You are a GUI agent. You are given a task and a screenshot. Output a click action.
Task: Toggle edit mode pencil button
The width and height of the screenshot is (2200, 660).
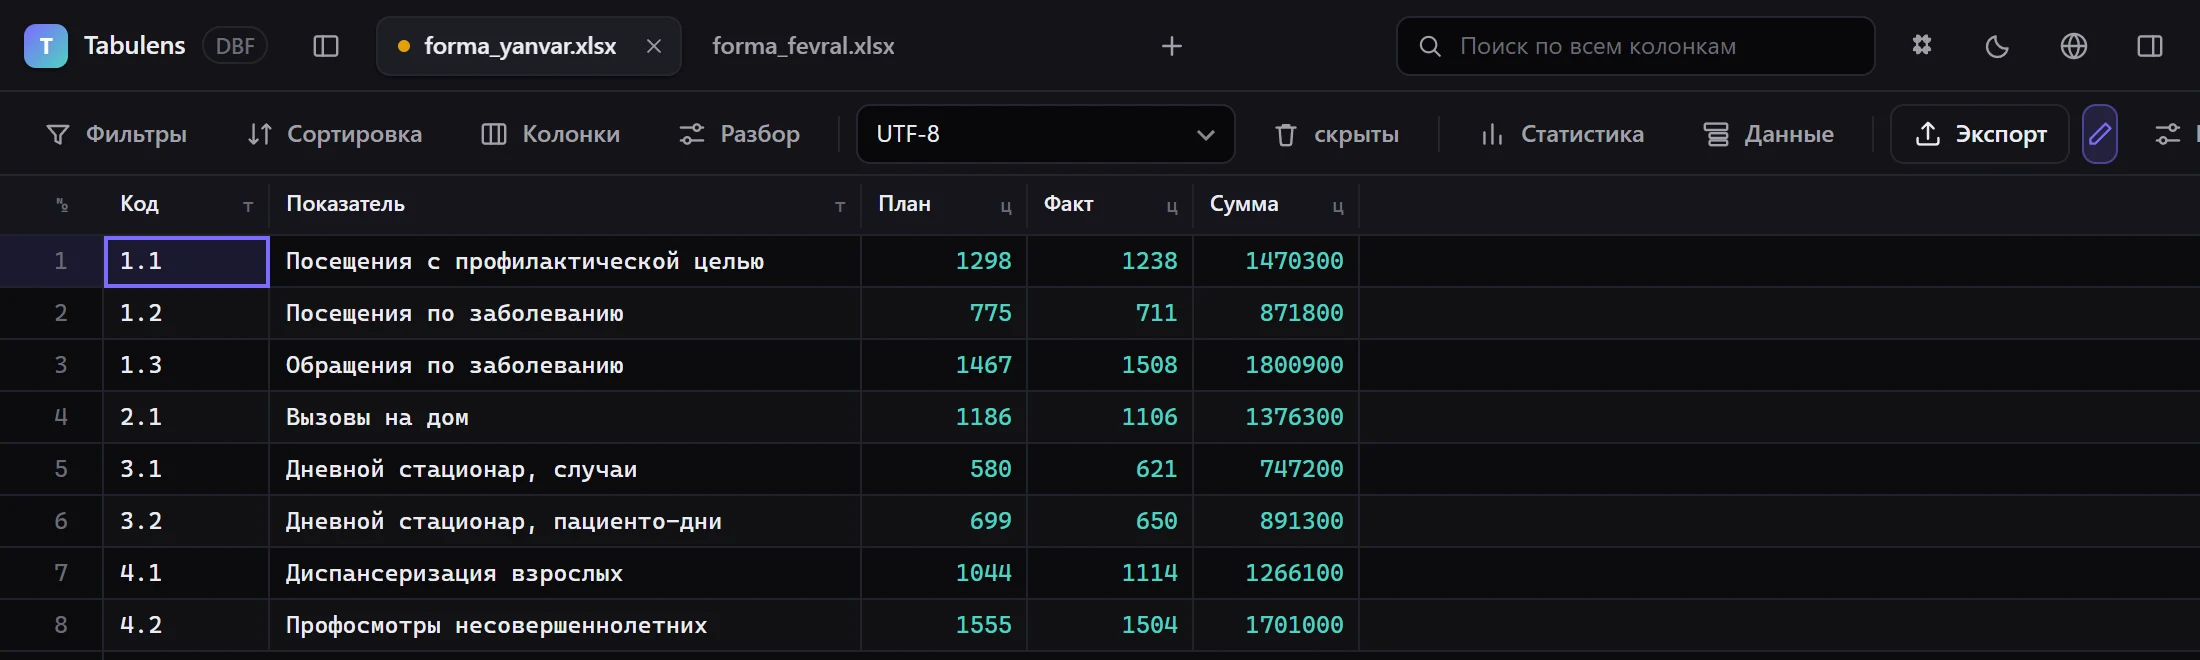pos(2100,134)
